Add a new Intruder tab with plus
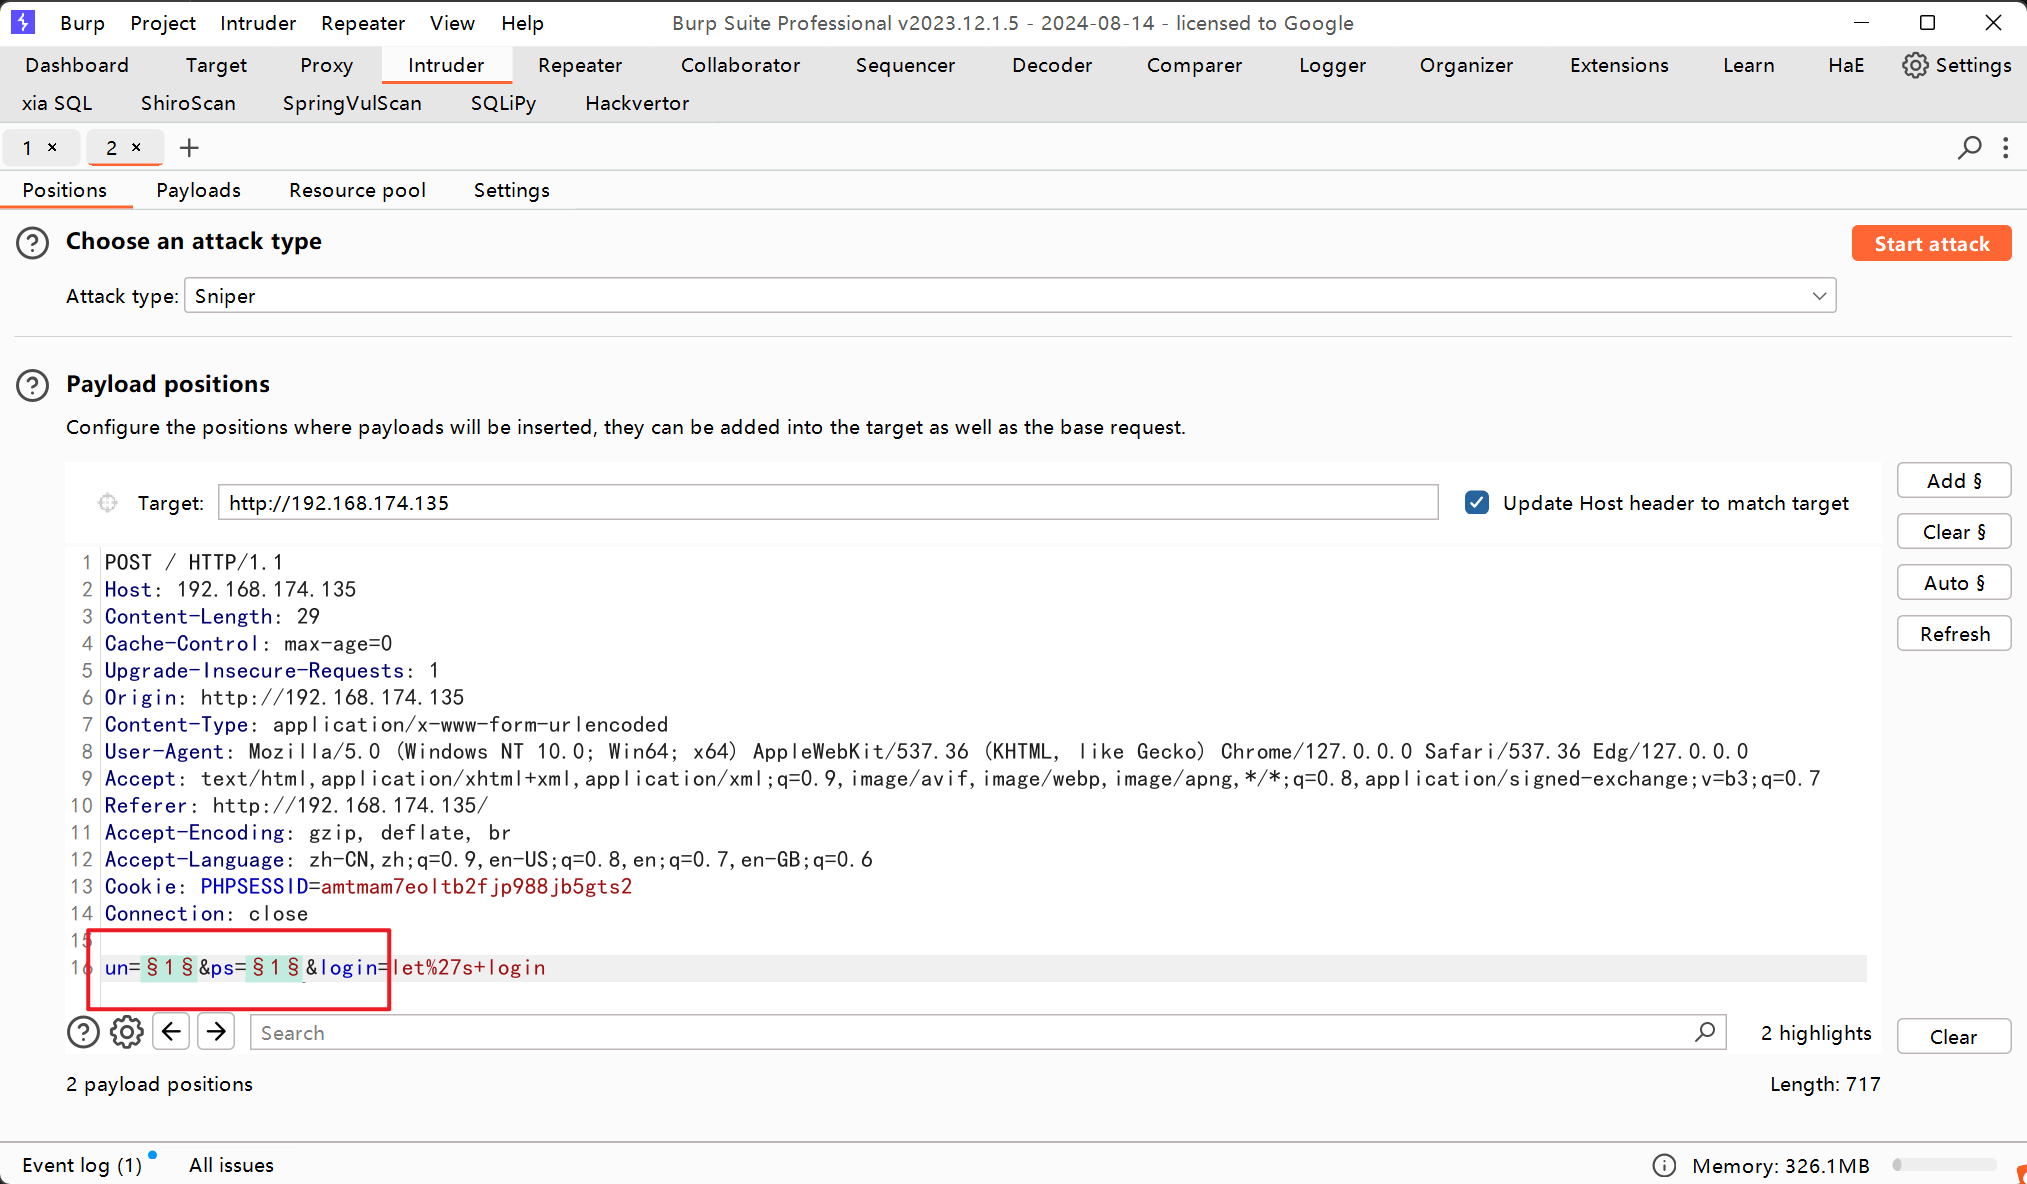 click(189, 148)
